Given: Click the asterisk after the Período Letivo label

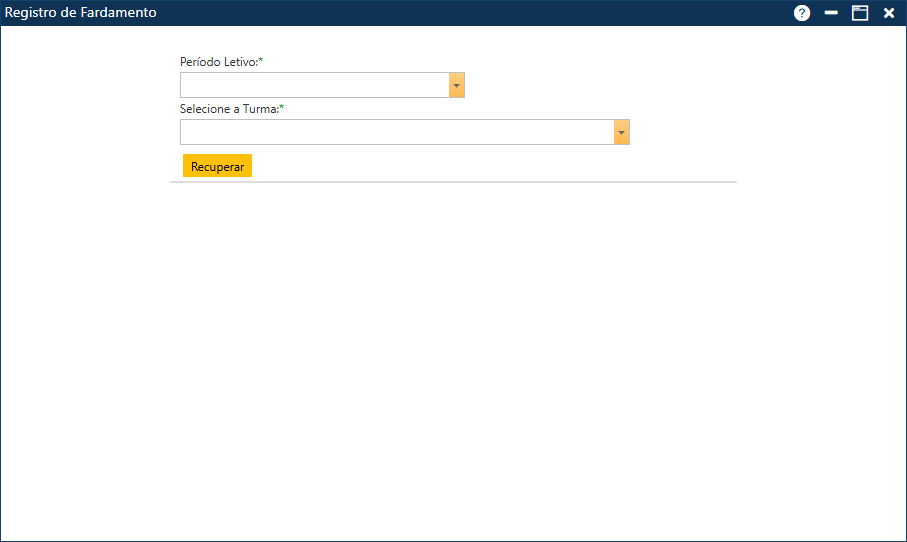Looking at the screenshot, I should 261,62.
